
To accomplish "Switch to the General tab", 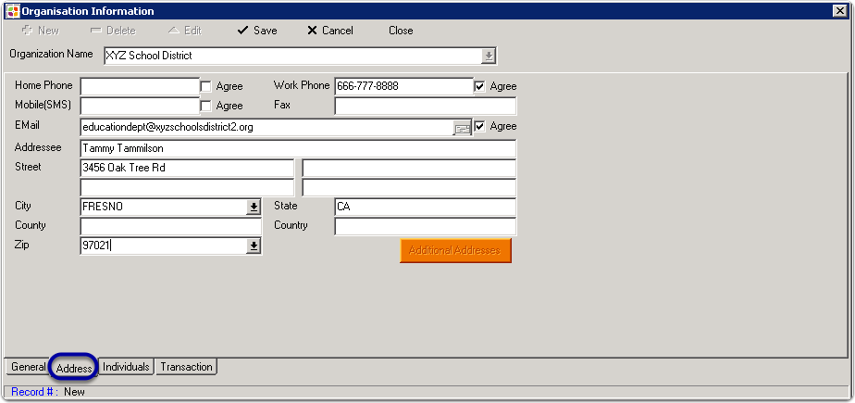I will (x=28, y=367).
